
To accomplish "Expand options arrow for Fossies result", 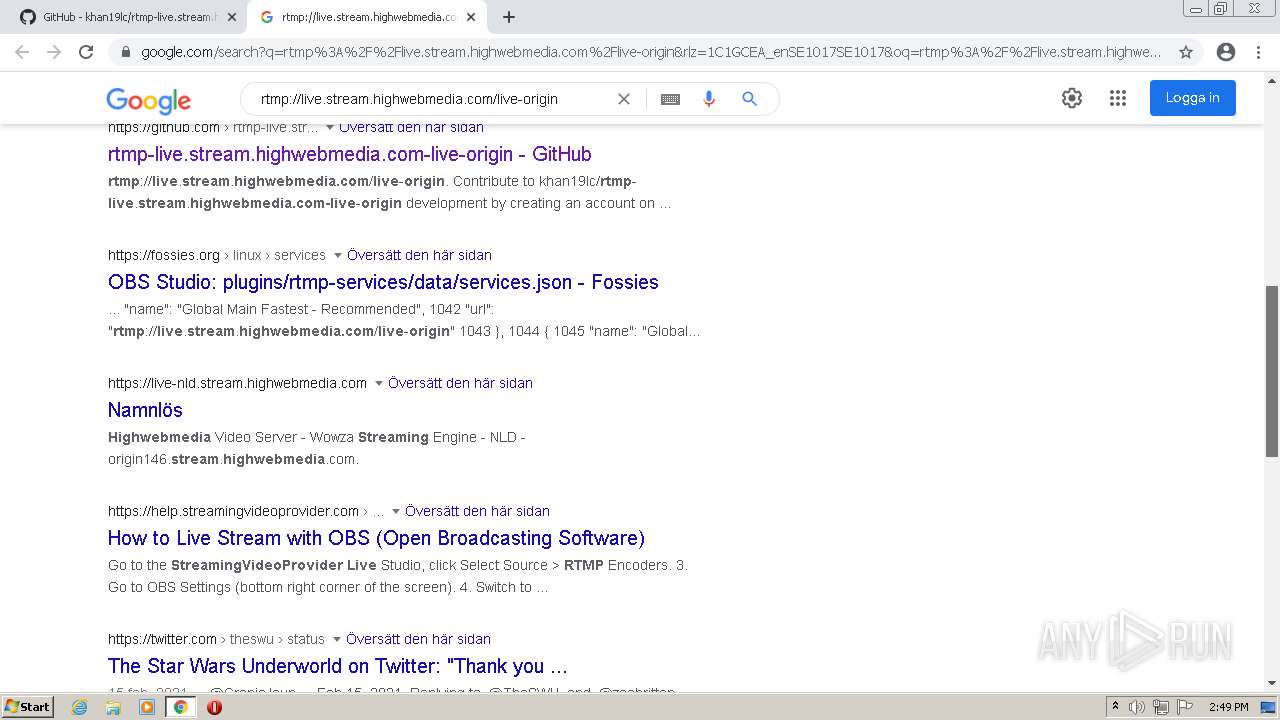I will click(x=337, y=255).
